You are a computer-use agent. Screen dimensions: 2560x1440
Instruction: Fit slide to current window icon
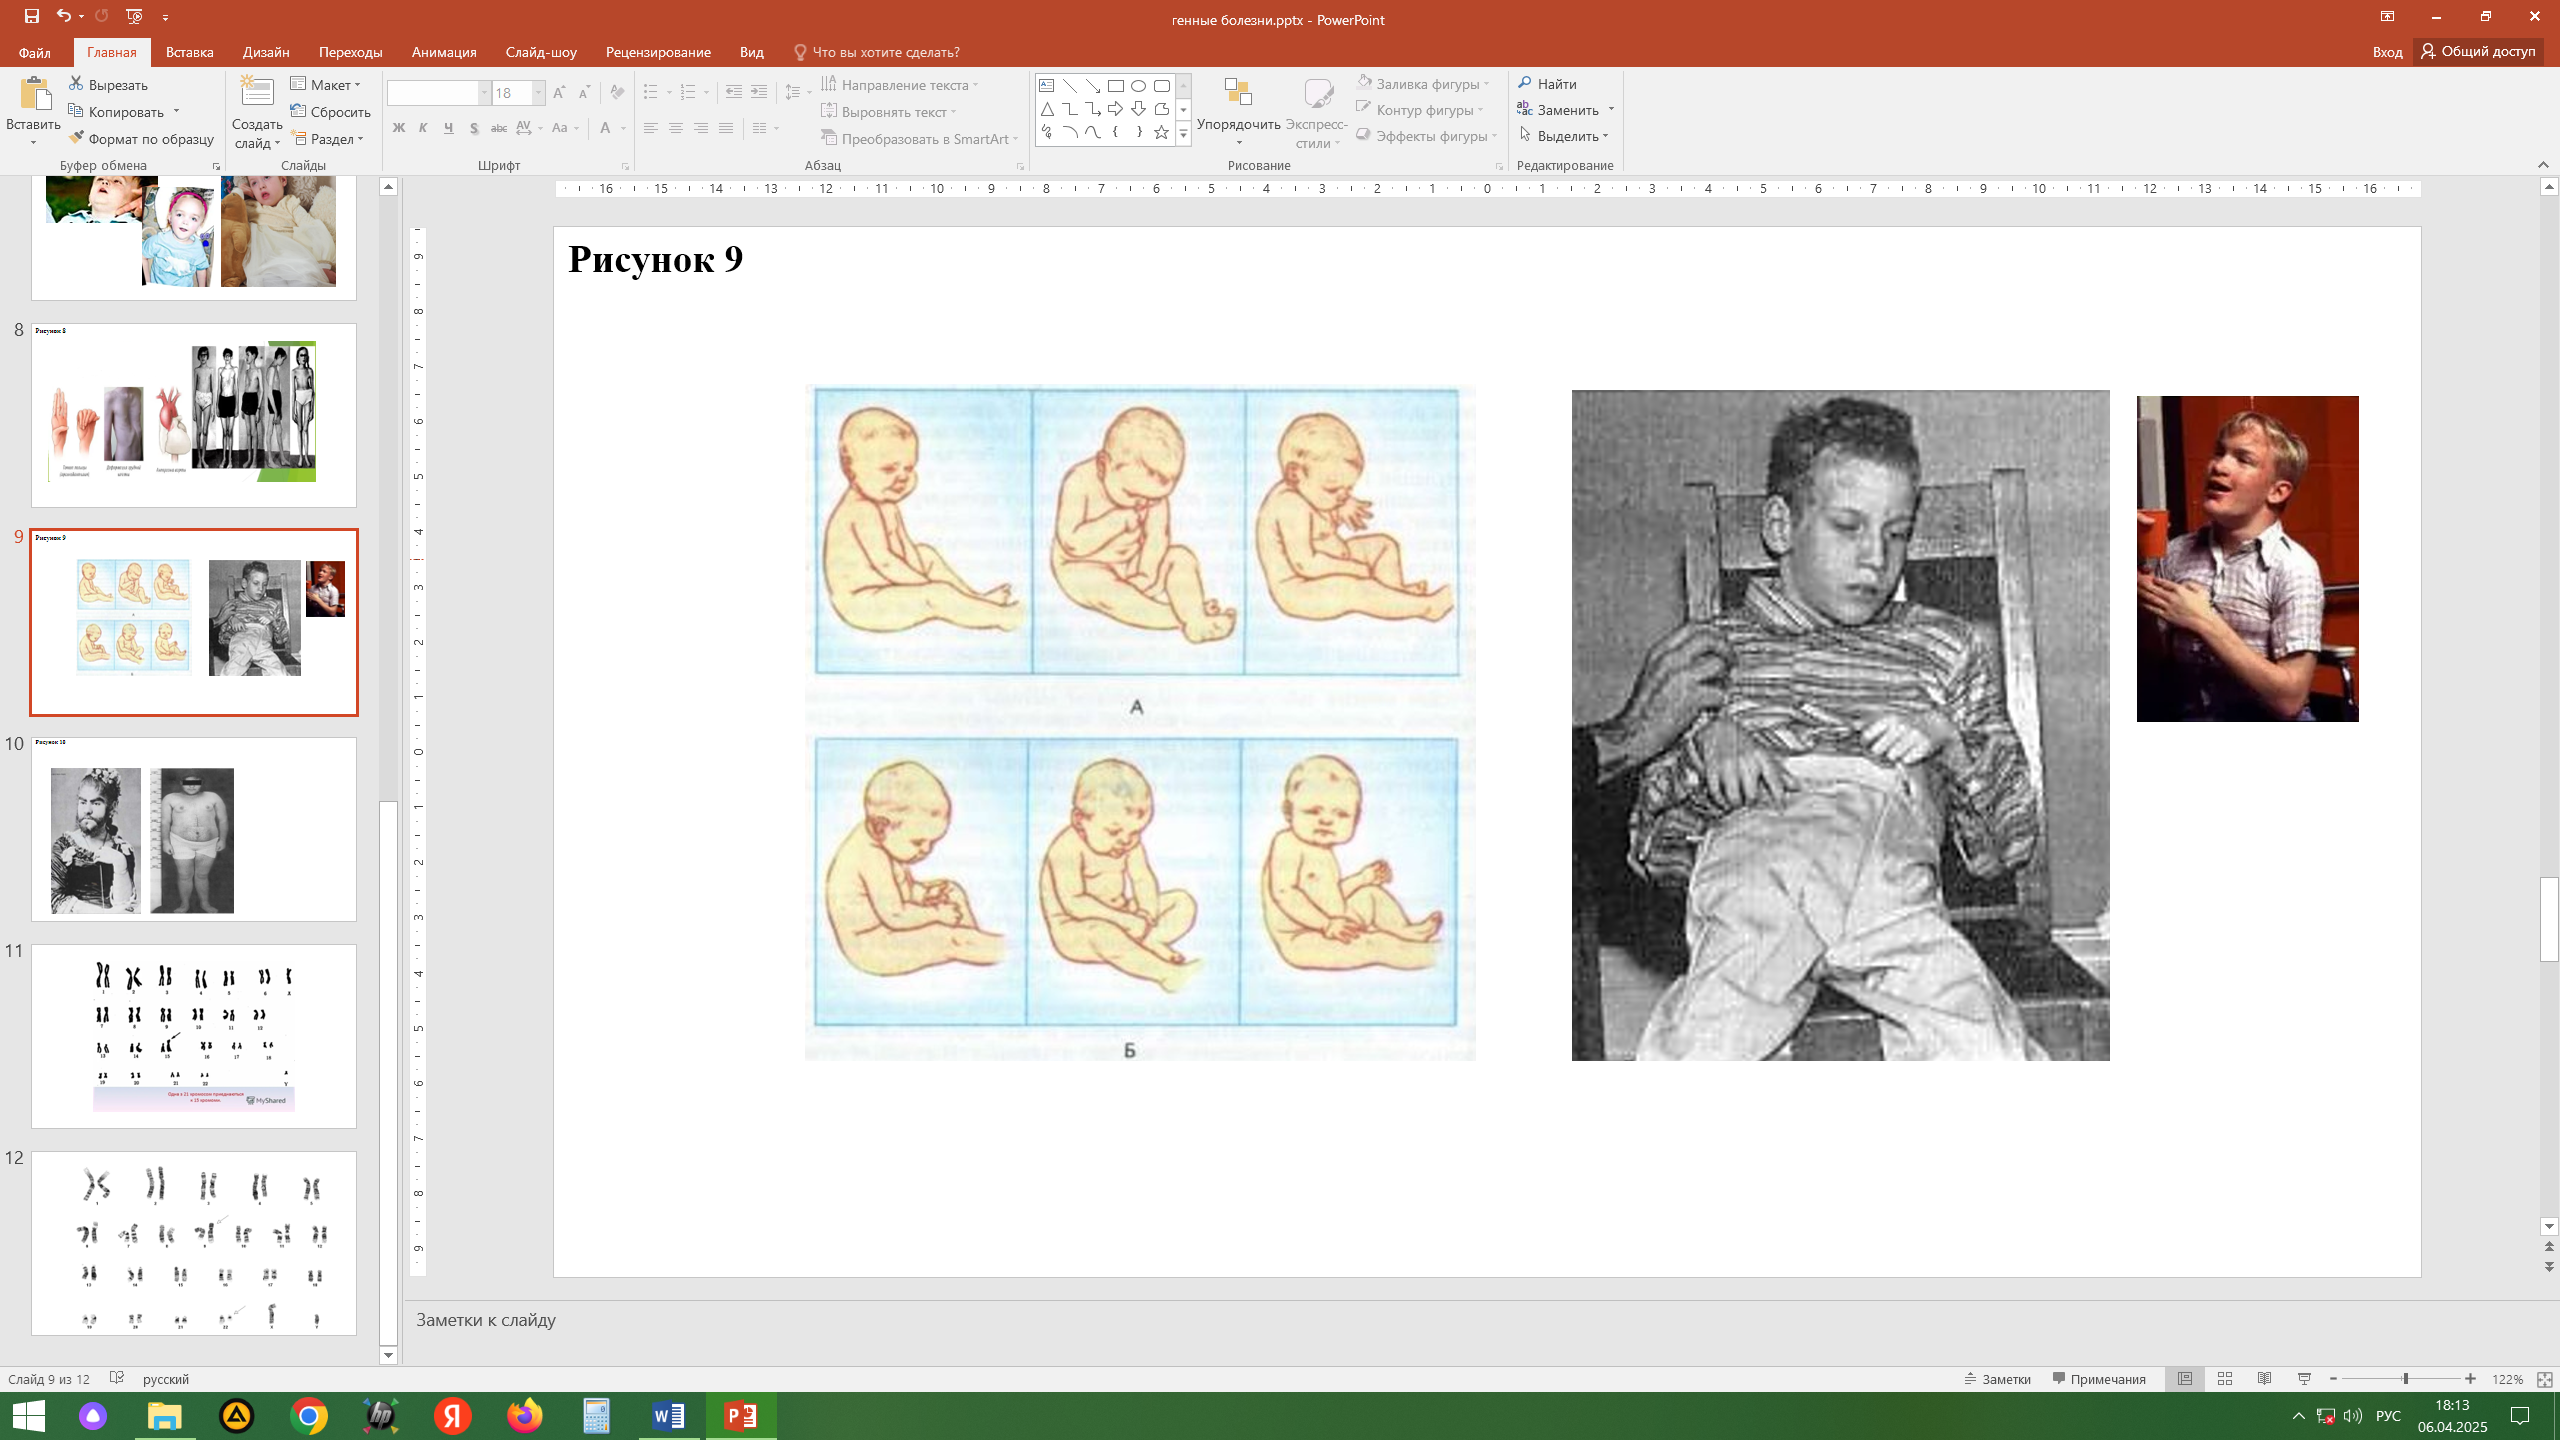(x=2545, y=1379)
